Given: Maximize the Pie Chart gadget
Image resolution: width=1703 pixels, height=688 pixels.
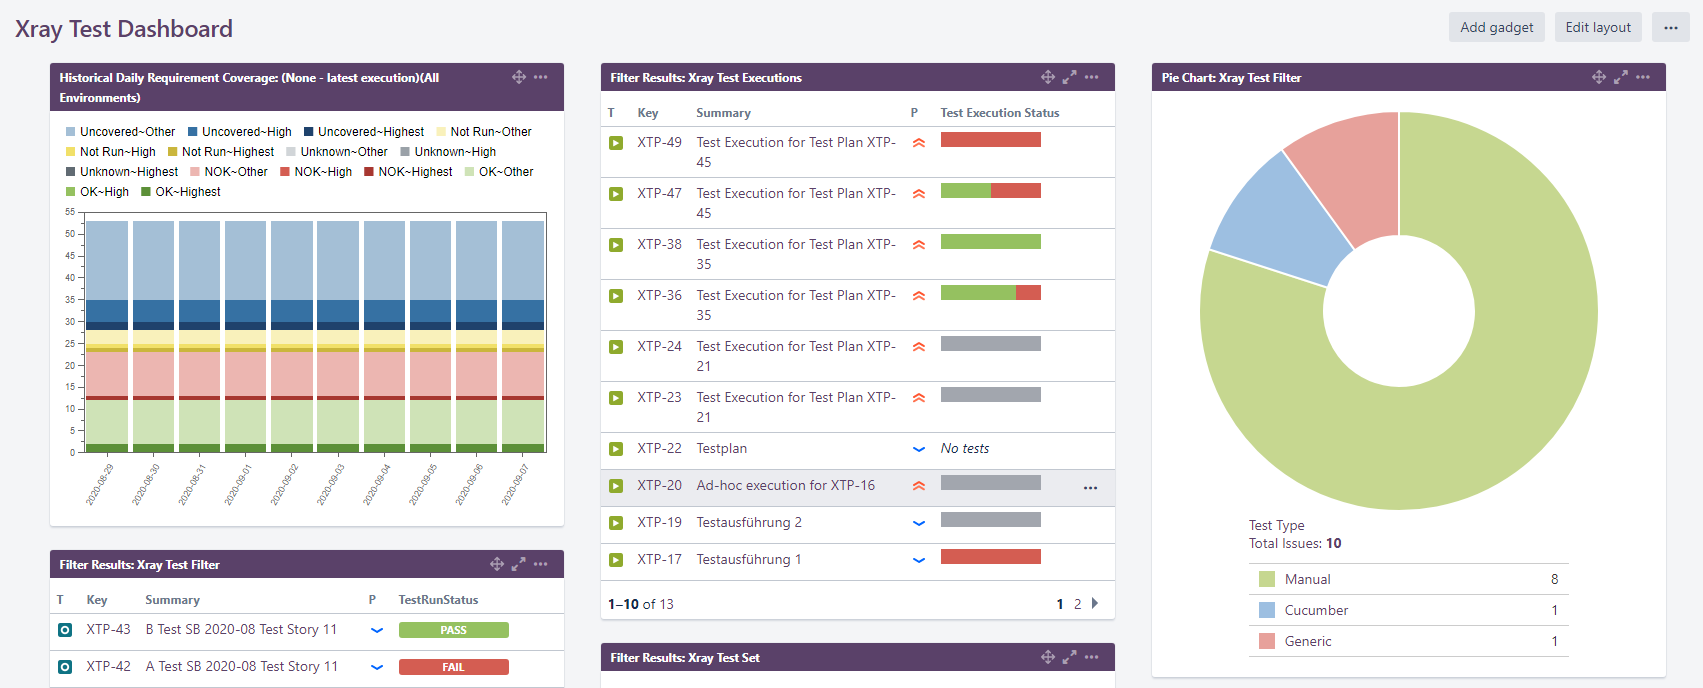Looking at the screenshot, I should click(1621, 77).
